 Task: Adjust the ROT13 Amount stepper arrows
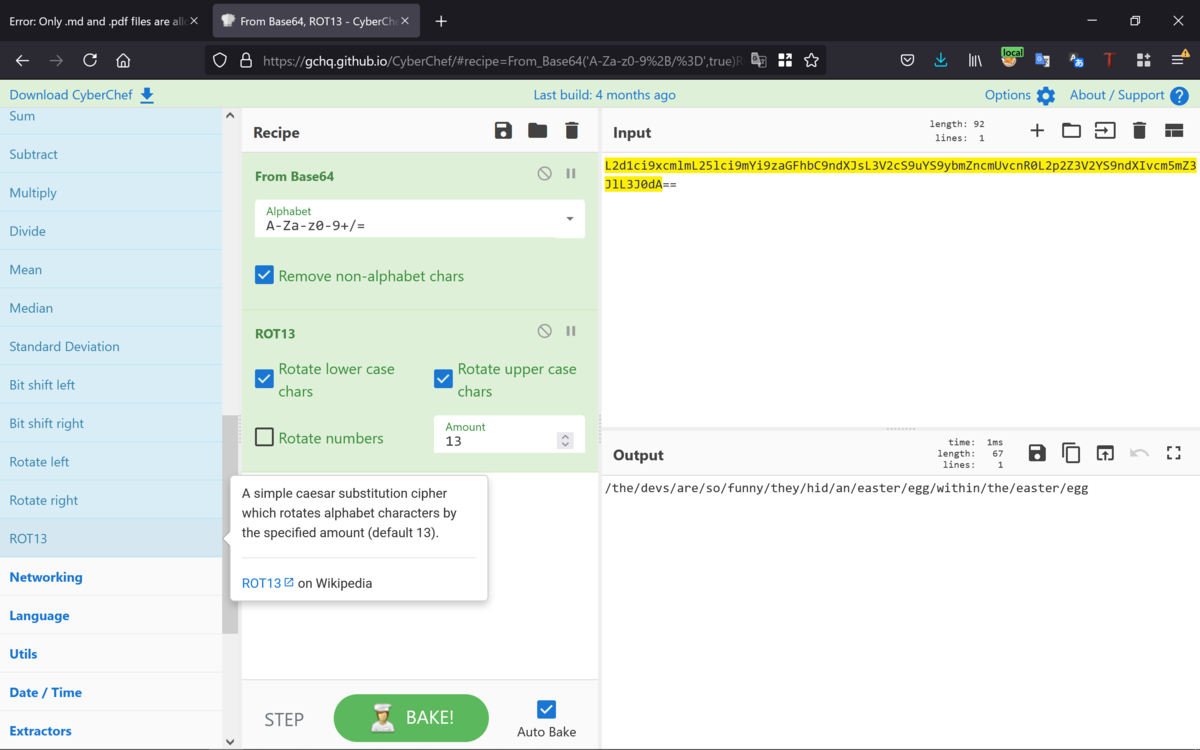[565, 440]
